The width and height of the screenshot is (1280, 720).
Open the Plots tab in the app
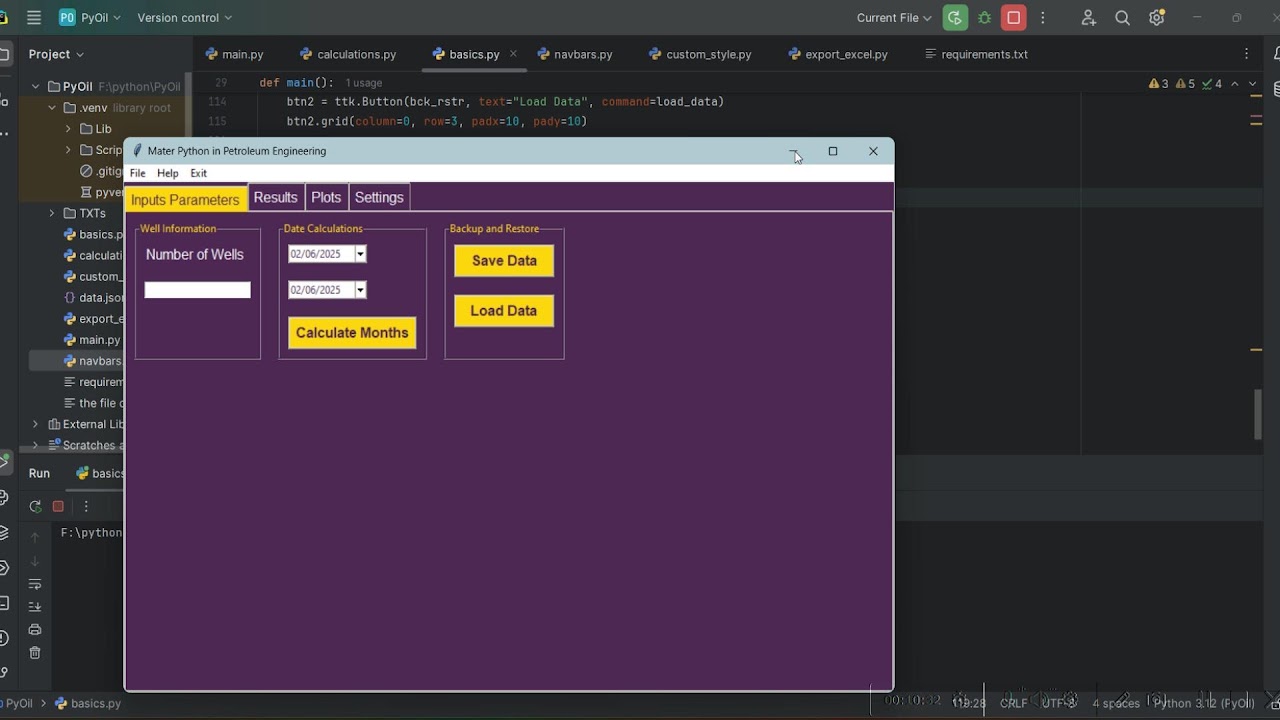(326, 197)
